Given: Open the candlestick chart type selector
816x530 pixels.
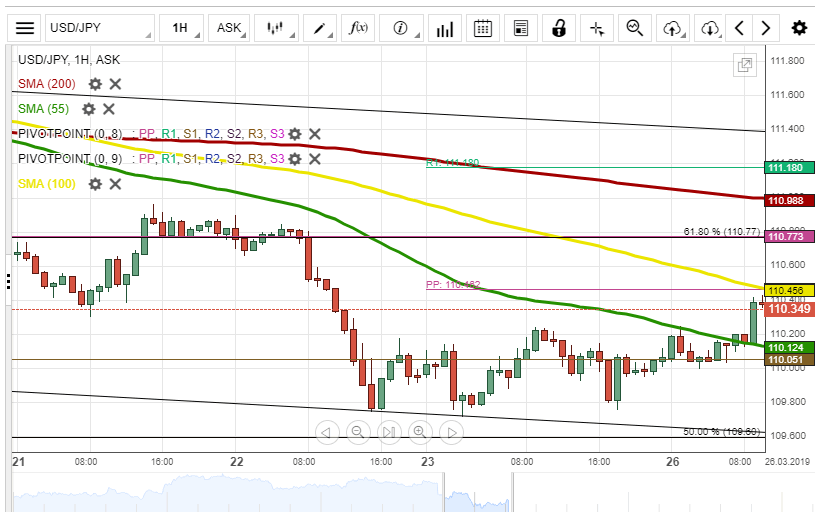Looking at the screenshot, I should coord(276,28).
